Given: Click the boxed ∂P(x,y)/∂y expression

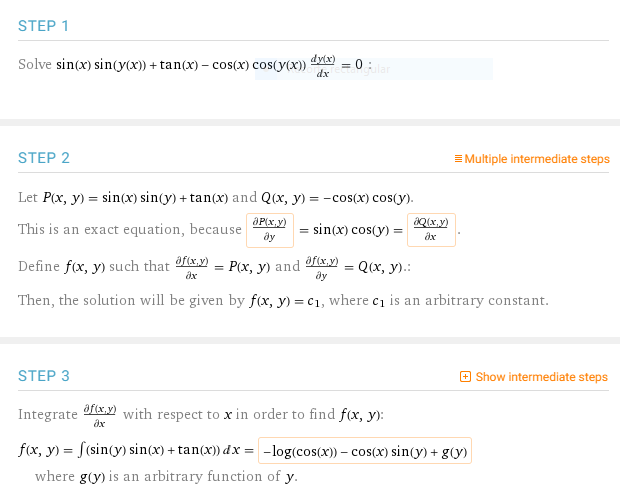Looking at the screenshot, I should pos(270,230).
